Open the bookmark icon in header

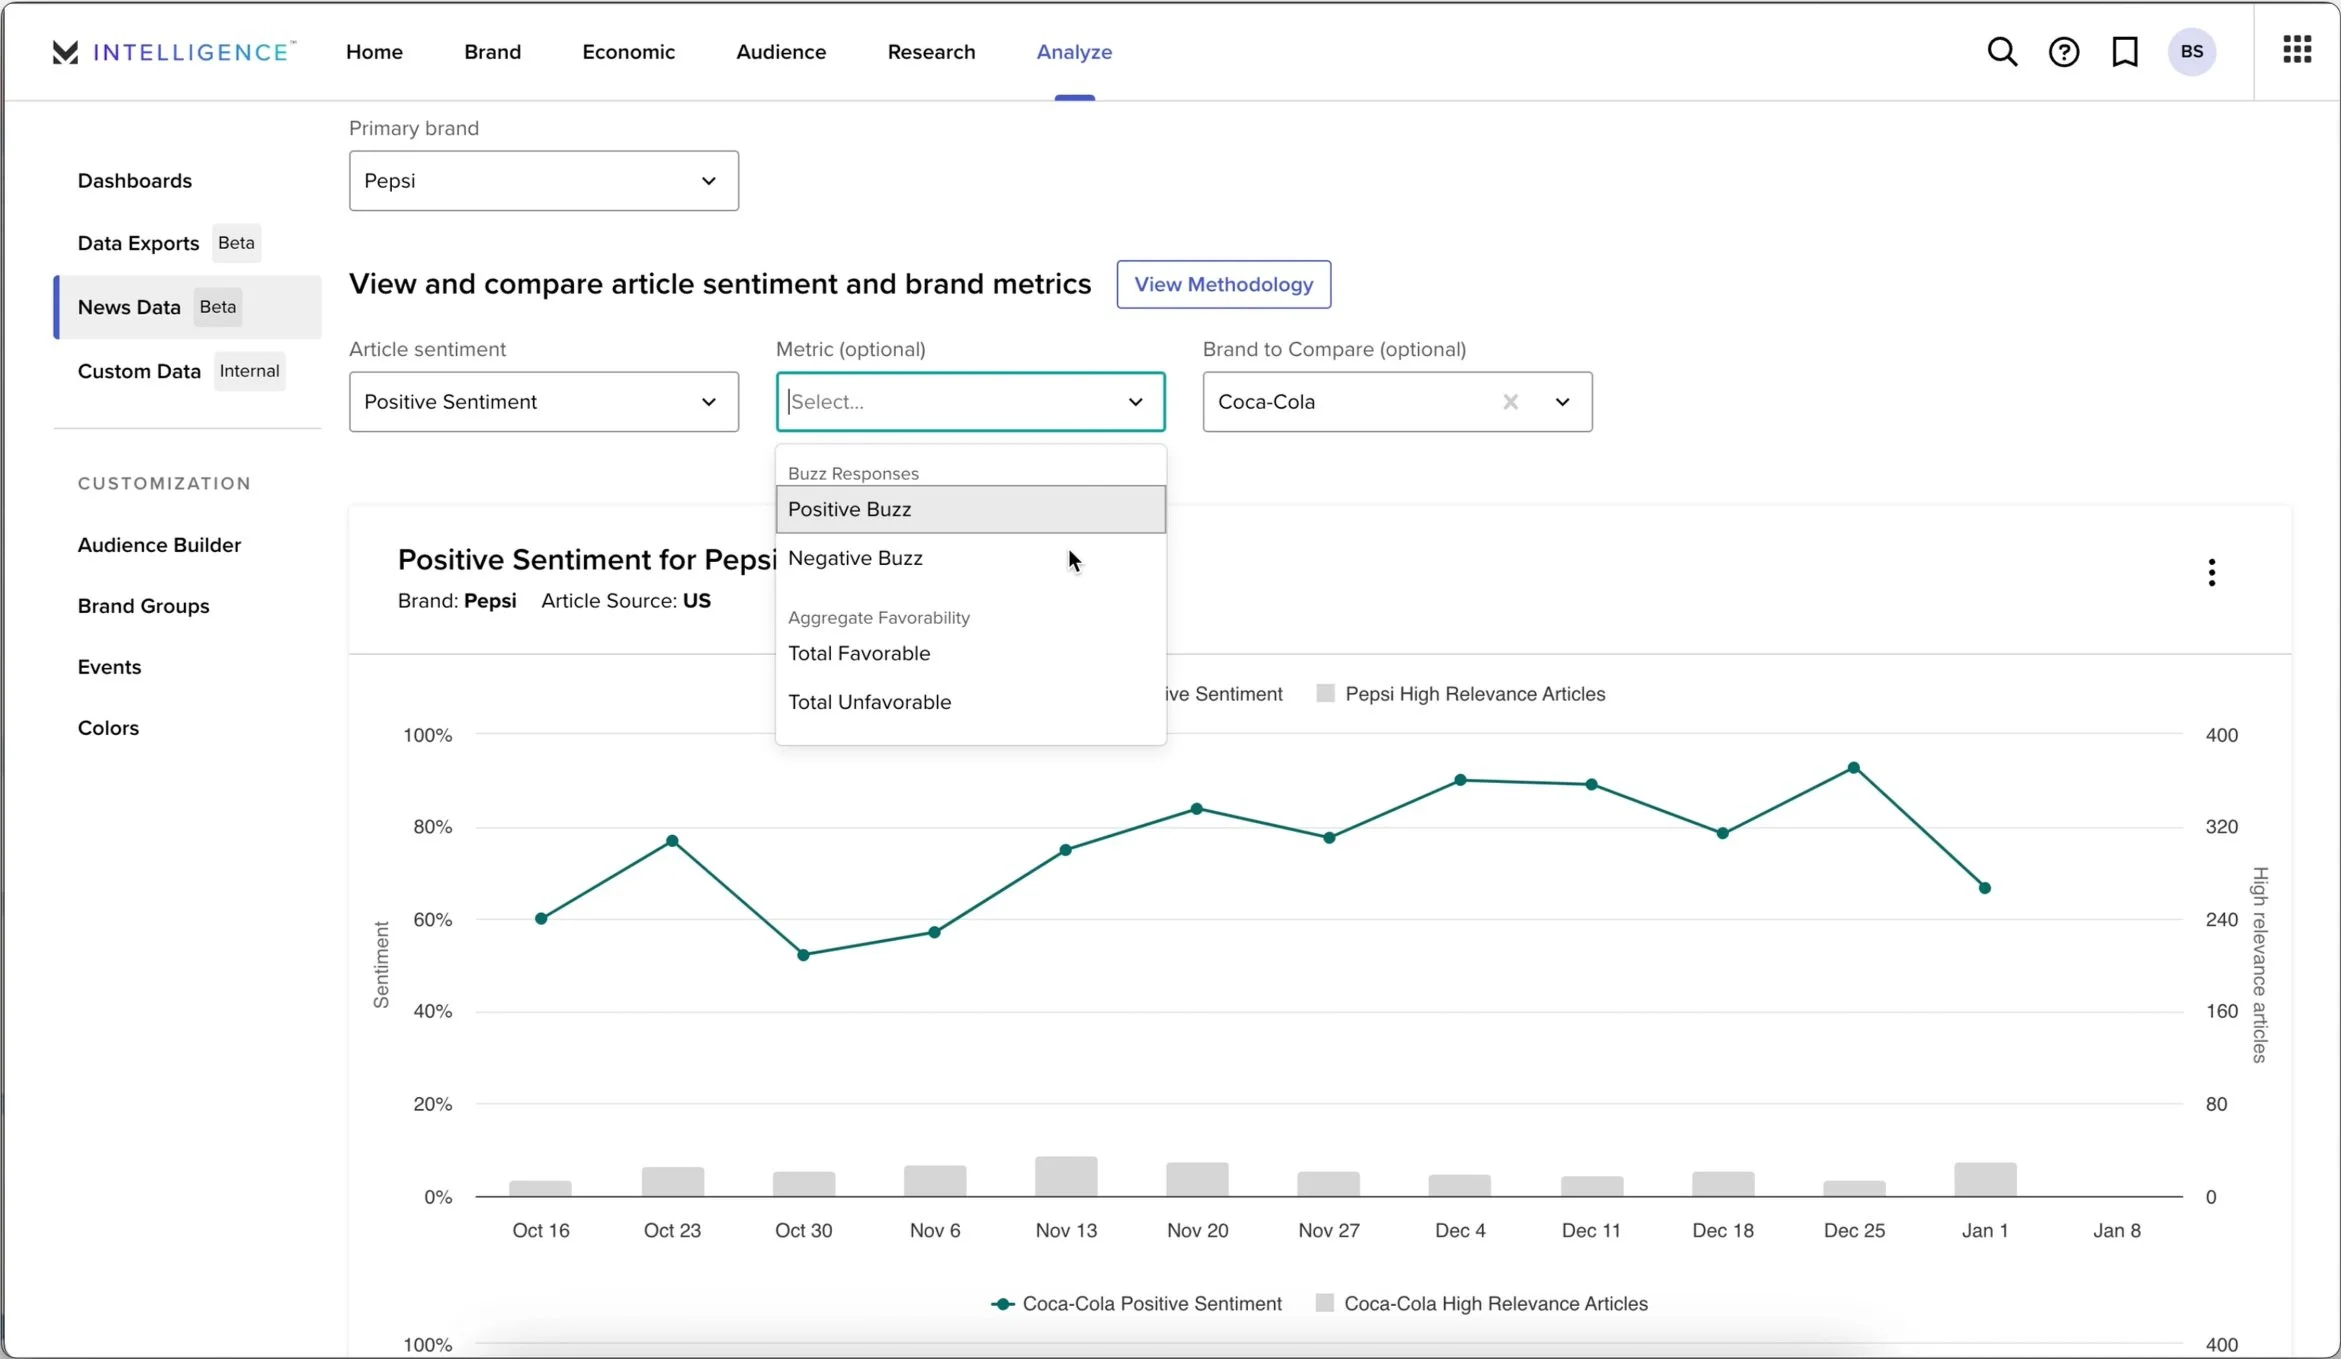point(2124,52)
